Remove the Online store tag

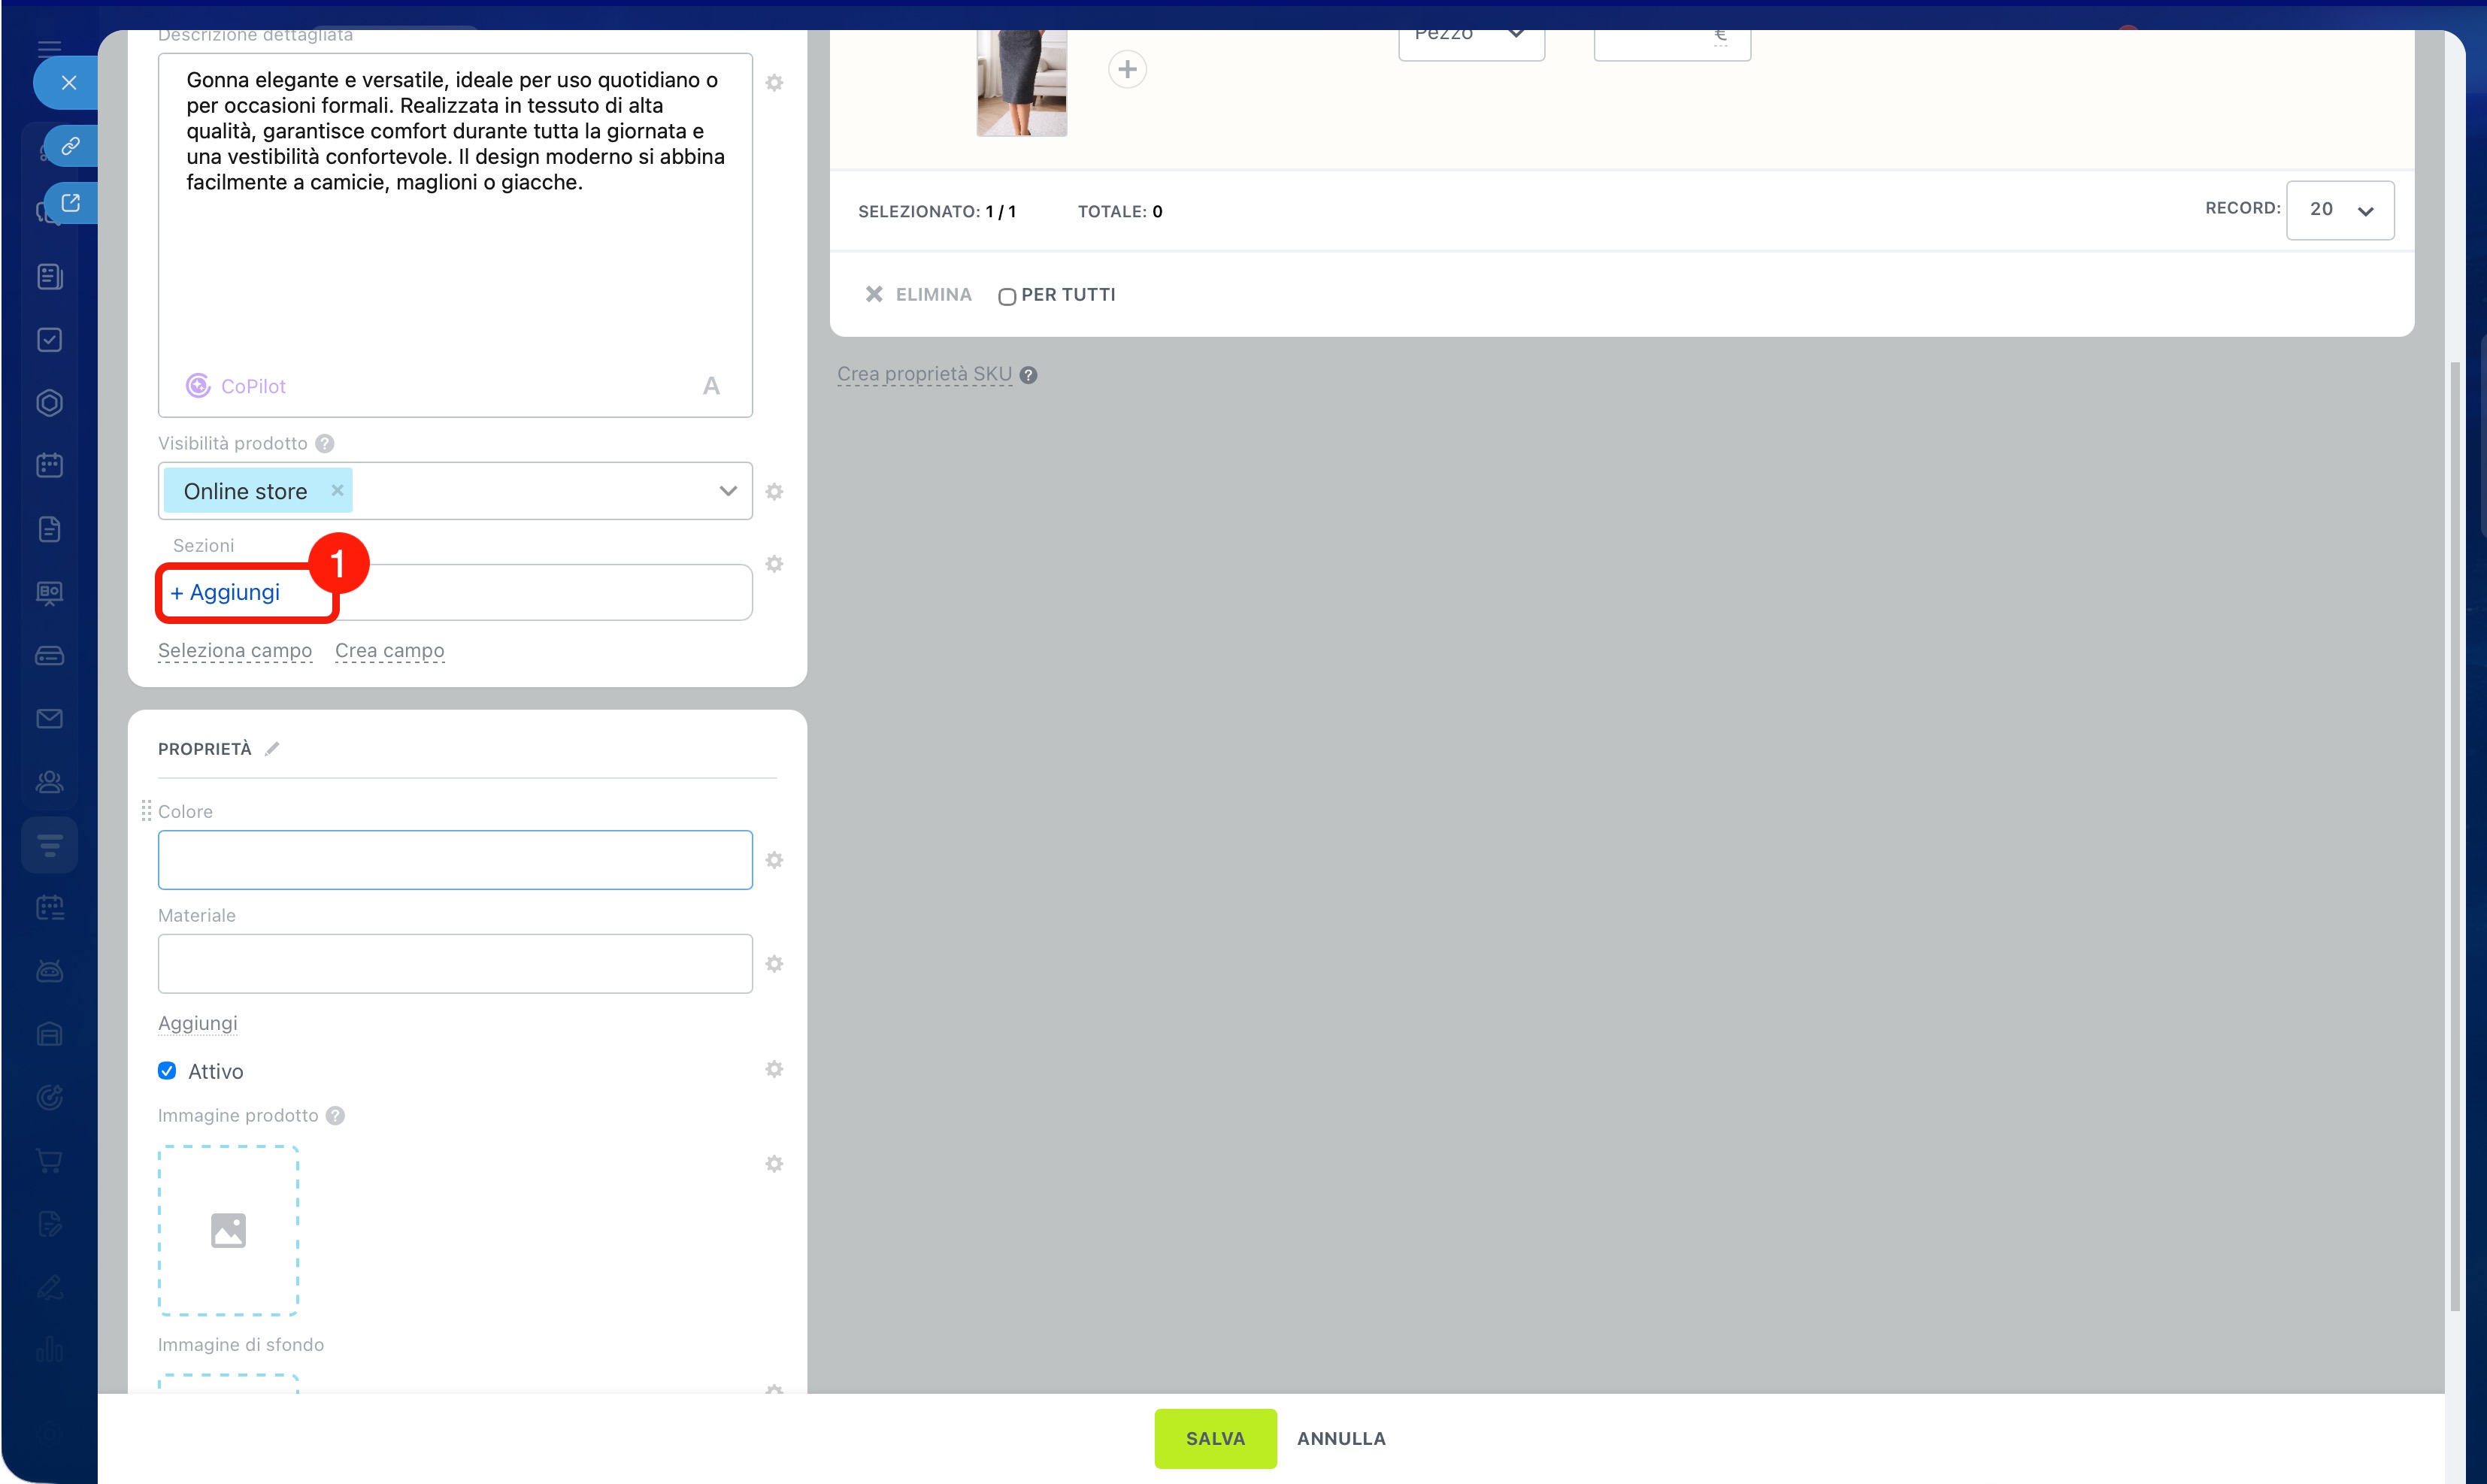pos(337,490)
